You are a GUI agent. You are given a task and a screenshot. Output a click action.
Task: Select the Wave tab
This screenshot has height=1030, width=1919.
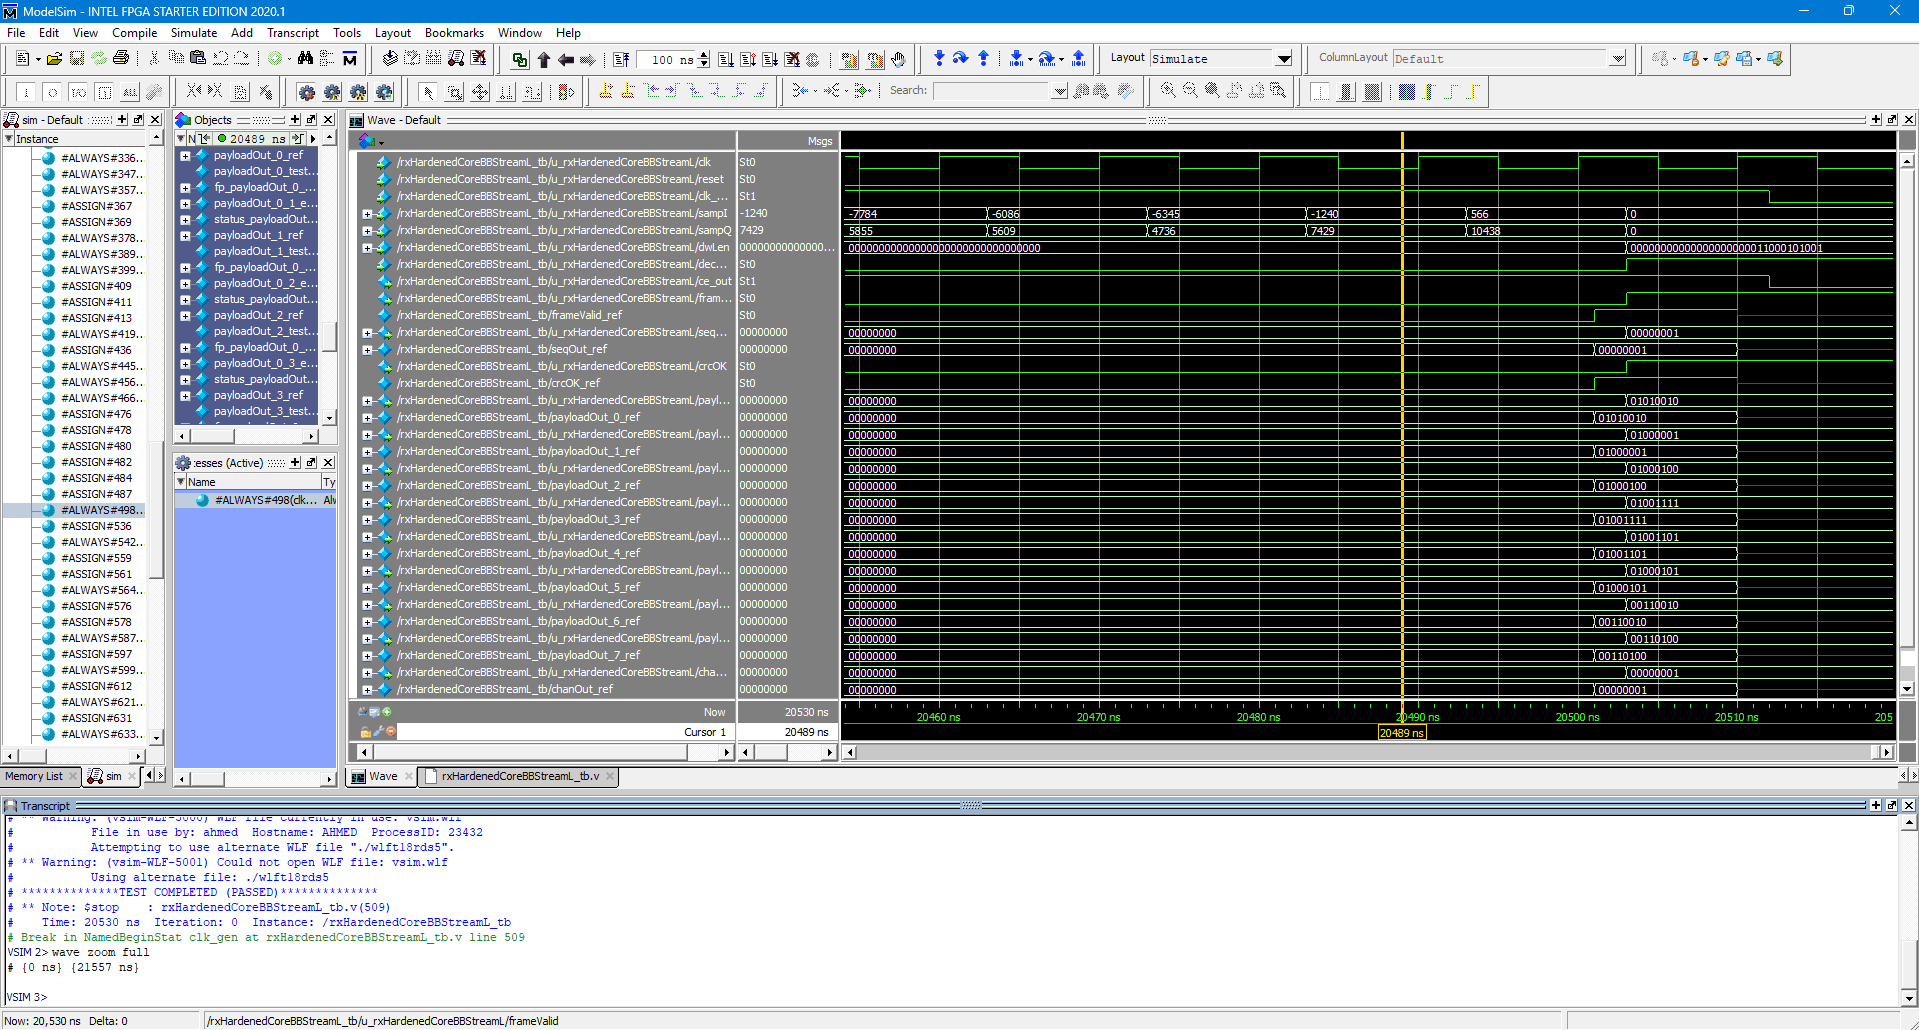pos(382,776)
